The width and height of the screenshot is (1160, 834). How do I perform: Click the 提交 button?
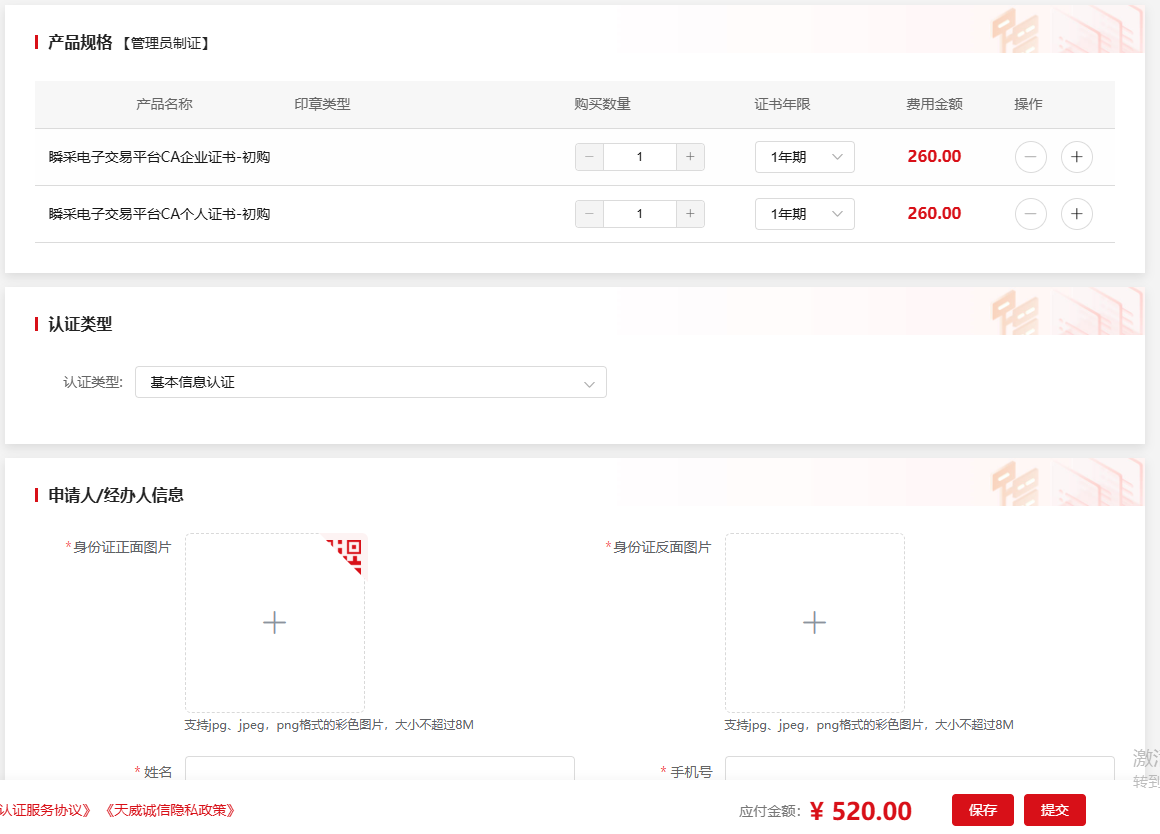(1054, 810)
